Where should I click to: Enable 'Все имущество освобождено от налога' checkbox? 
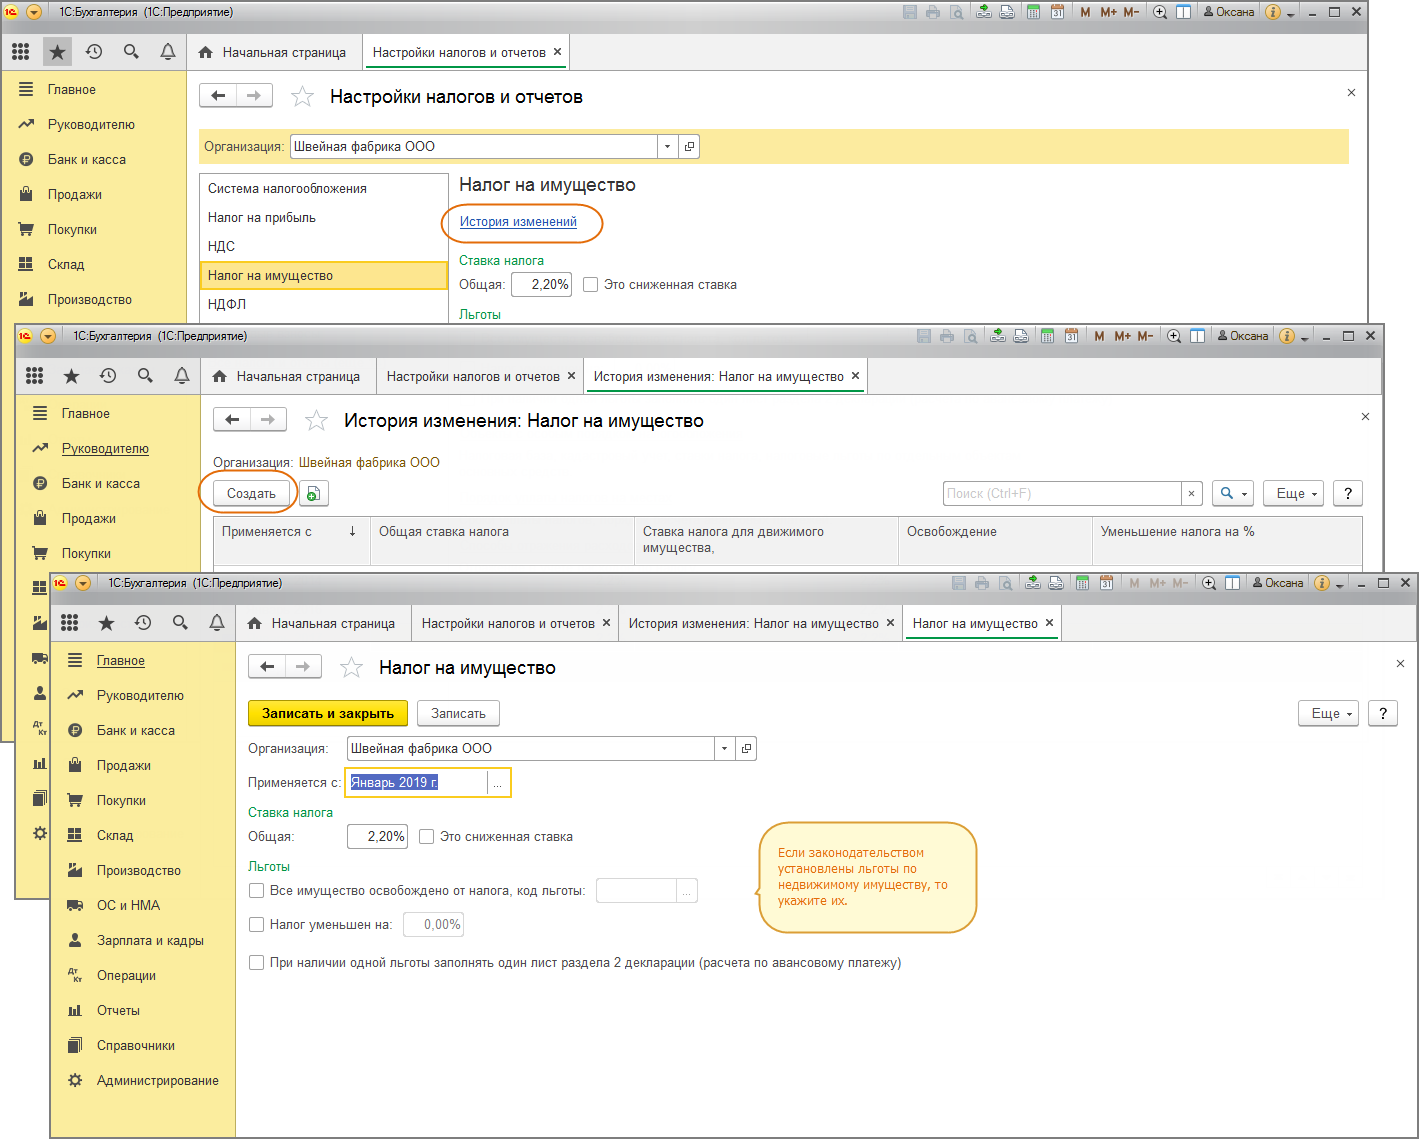257,891
